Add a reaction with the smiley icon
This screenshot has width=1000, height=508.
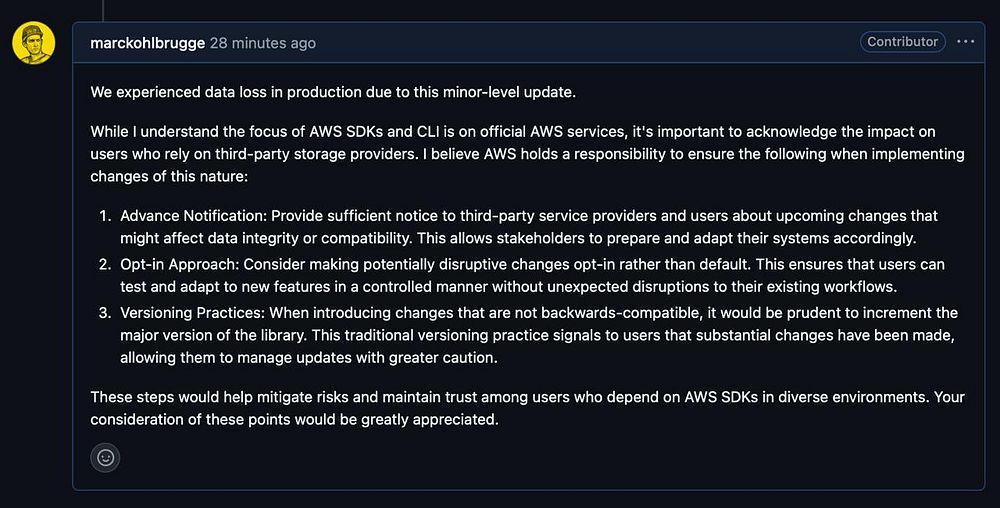point(105,458)
